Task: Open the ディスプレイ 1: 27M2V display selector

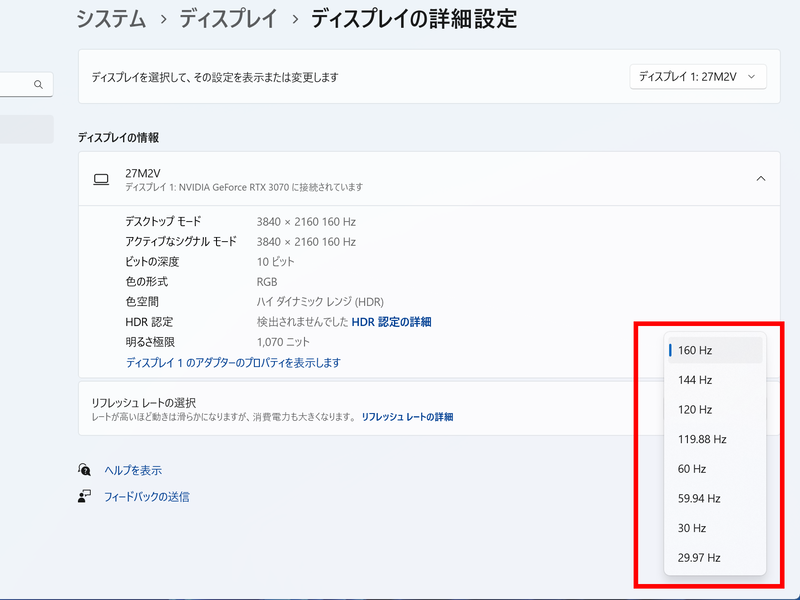Action: tap(697, 76)
